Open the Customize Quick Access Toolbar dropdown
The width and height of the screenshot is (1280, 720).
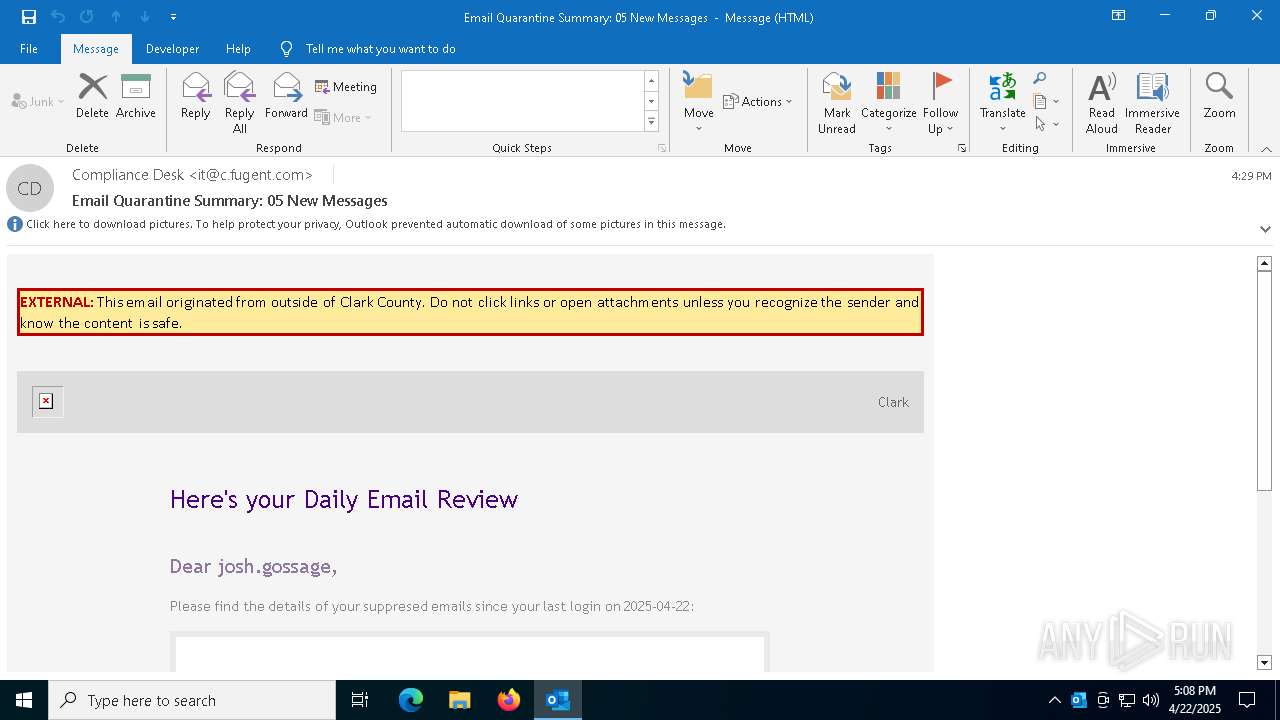tap(174, 17)
